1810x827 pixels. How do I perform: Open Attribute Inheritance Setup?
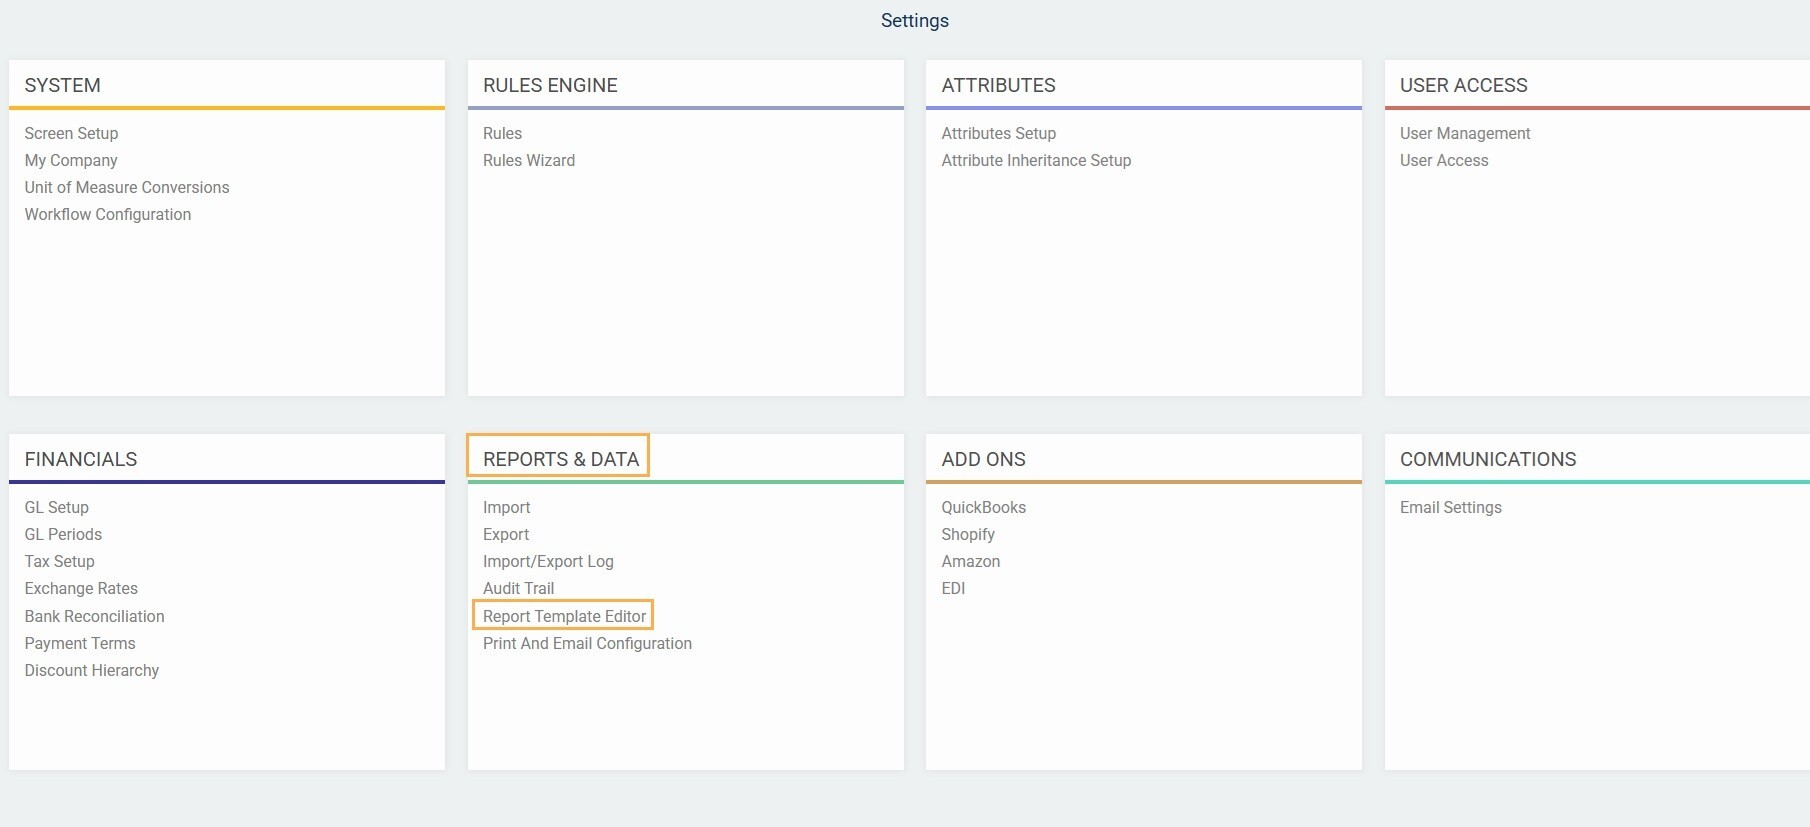click(x=1036, y=160)
